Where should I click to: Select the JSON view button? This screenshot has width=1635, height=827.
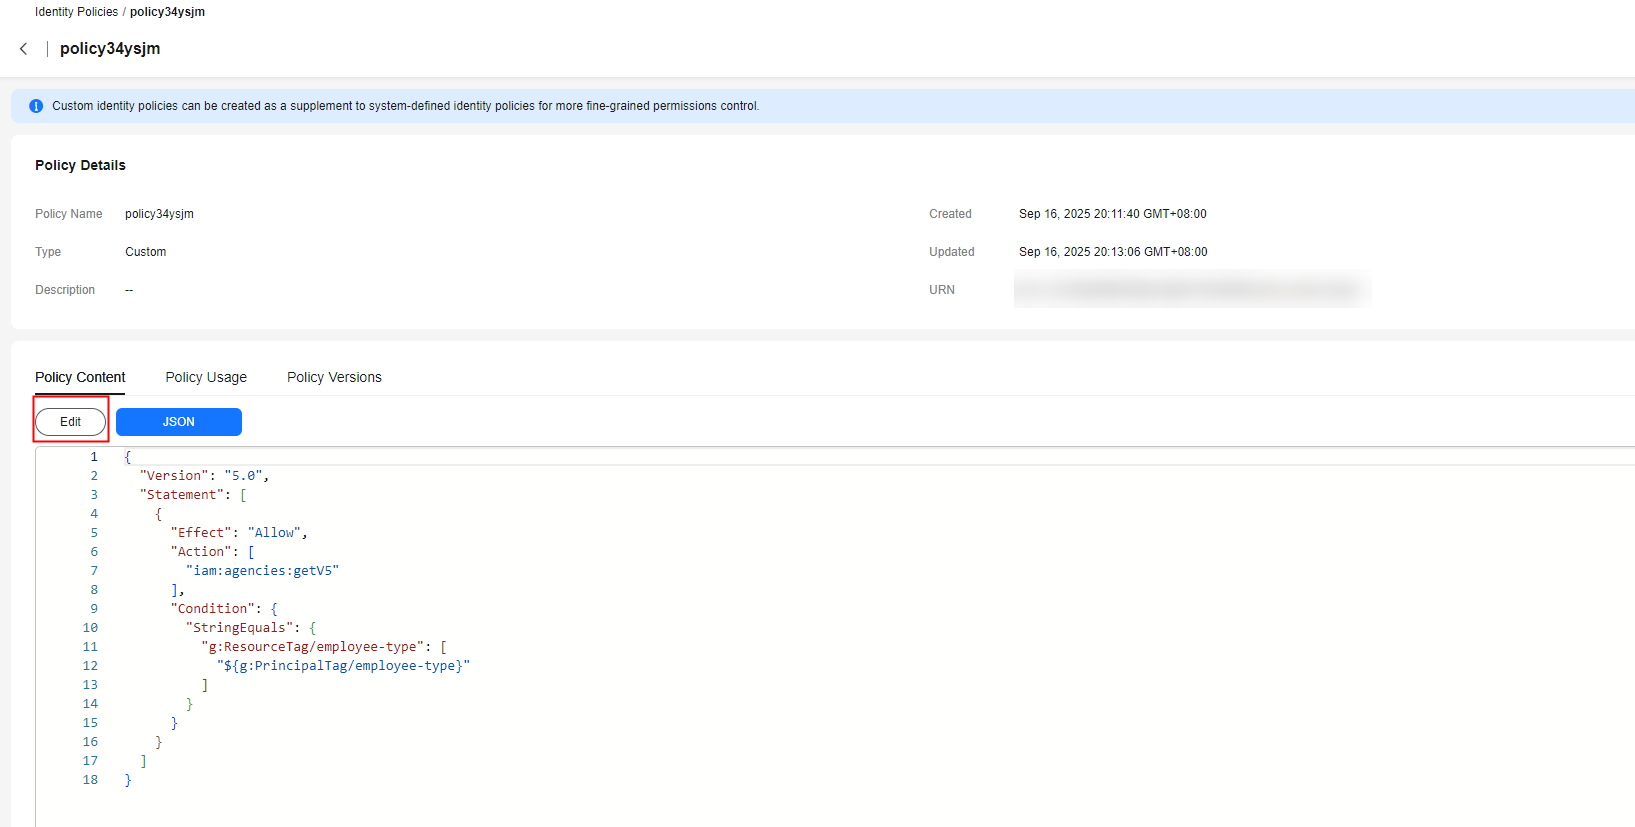pyautogui.click(x=179, y=422)
